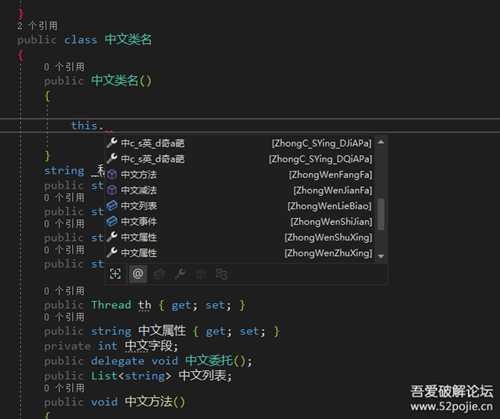Click the property name 'th'
Viewport: 500px width, 419px height.
tap(145, 305)
